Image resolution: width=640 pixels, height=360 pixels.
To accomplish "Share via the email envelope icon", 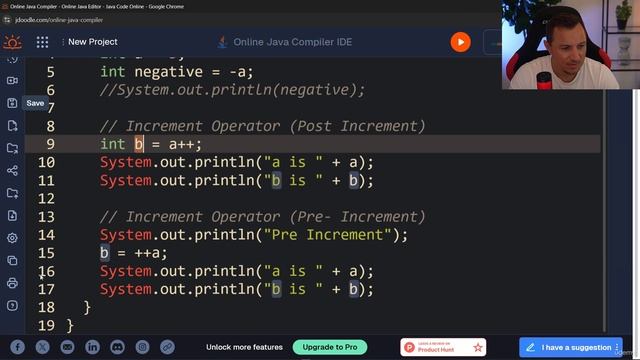I will click(x=67, y=347).
